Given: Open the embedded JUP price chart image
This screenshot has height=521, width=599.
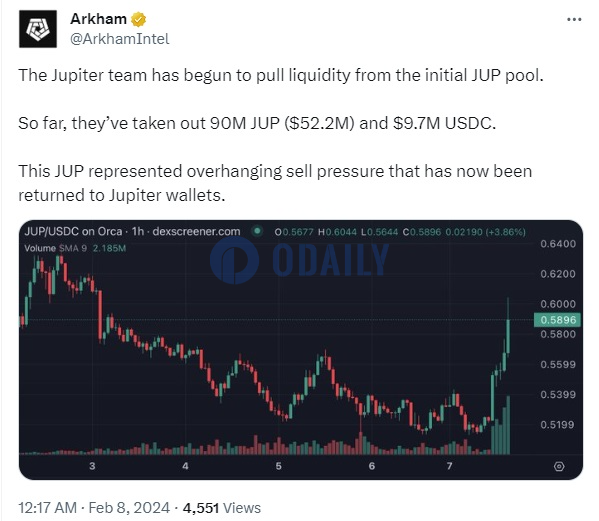Looking at the screenshot, I should 301,349.
